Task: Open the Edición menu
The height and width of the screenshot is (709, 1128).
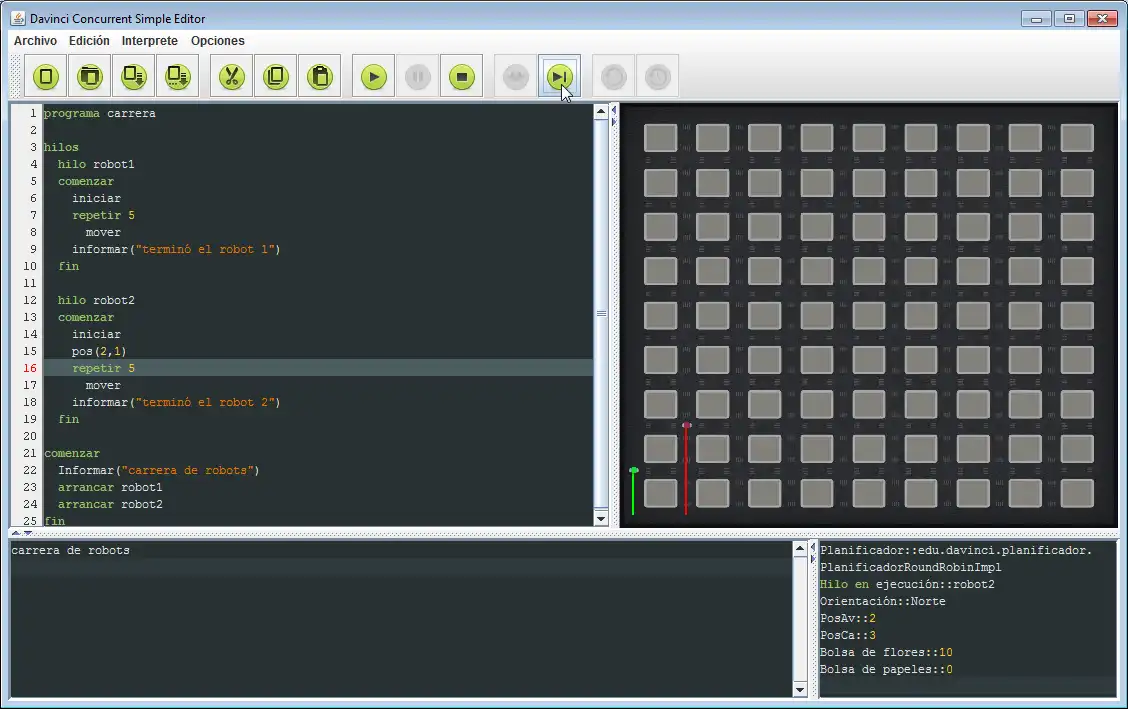Action: coord(89,41)
